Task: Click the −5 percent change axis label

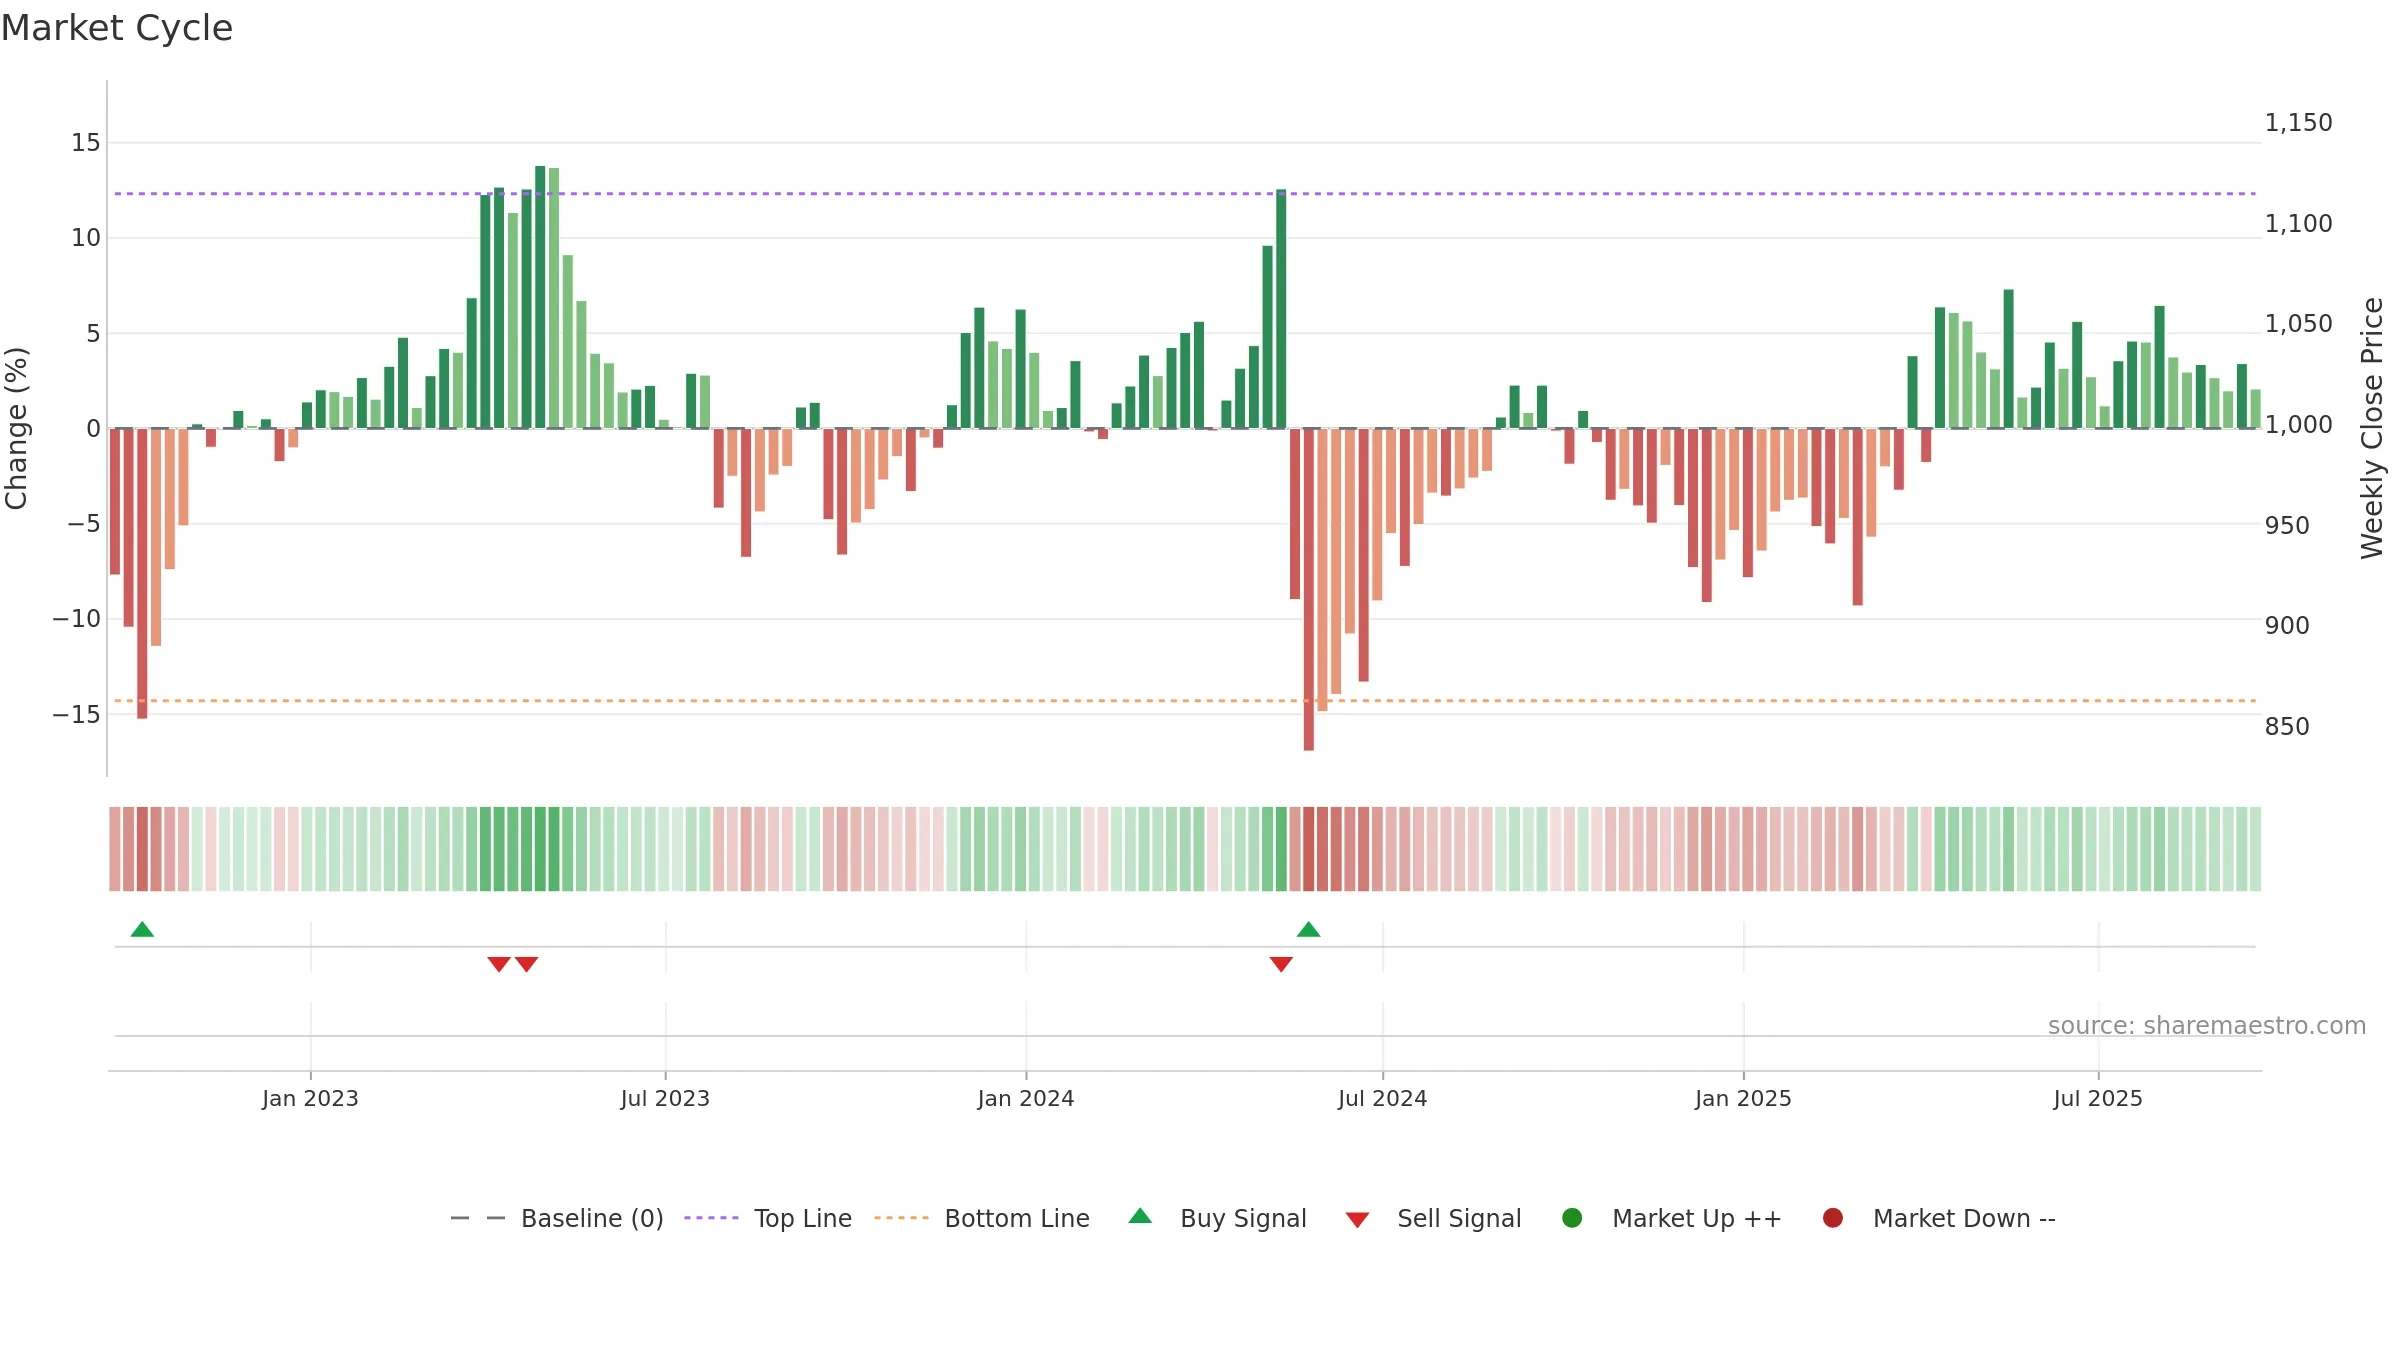Action: [x=84, y=523]
